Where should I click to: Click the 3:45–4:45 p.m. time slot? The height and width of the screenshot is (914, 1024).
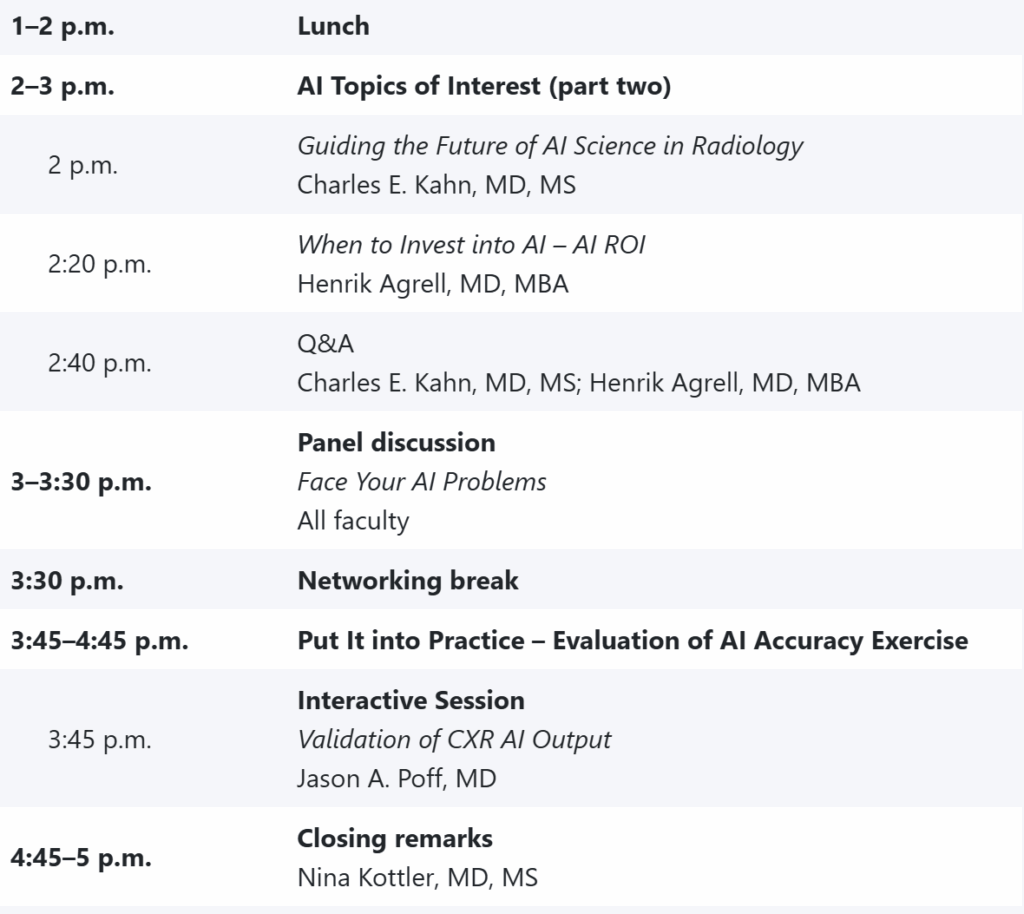[99, 640]
